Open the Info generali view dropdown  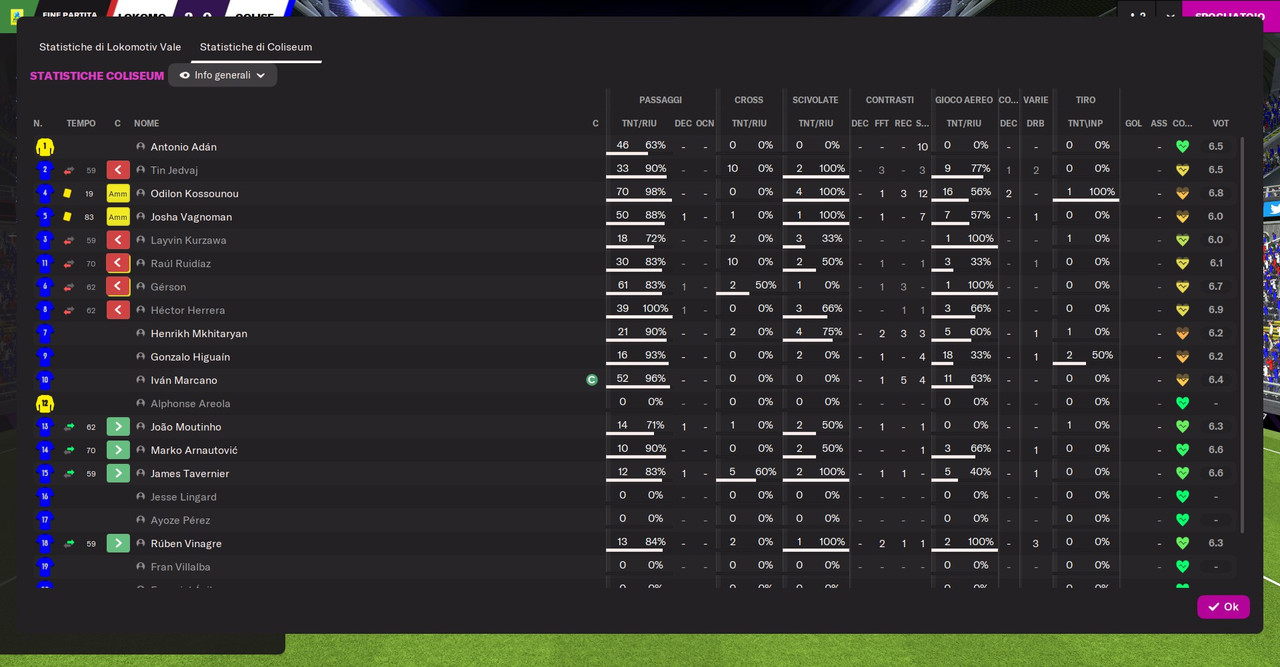[222, 75]
